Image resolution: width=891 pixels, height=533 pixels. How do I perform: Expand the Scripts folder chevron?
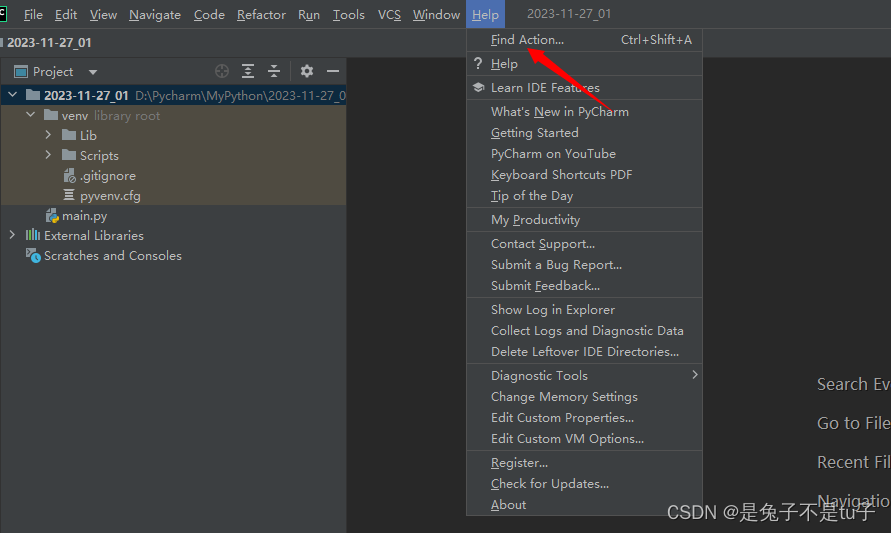[x=48, y=155]
